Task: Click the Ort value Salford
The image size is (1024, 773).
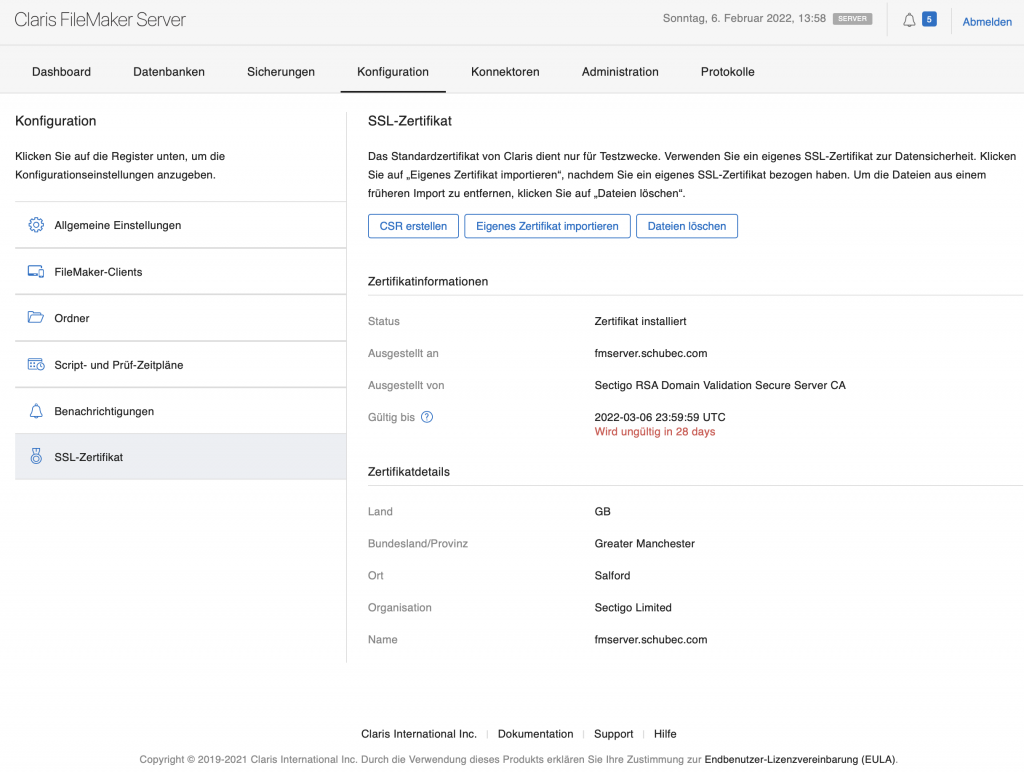Action: point(613,575)
